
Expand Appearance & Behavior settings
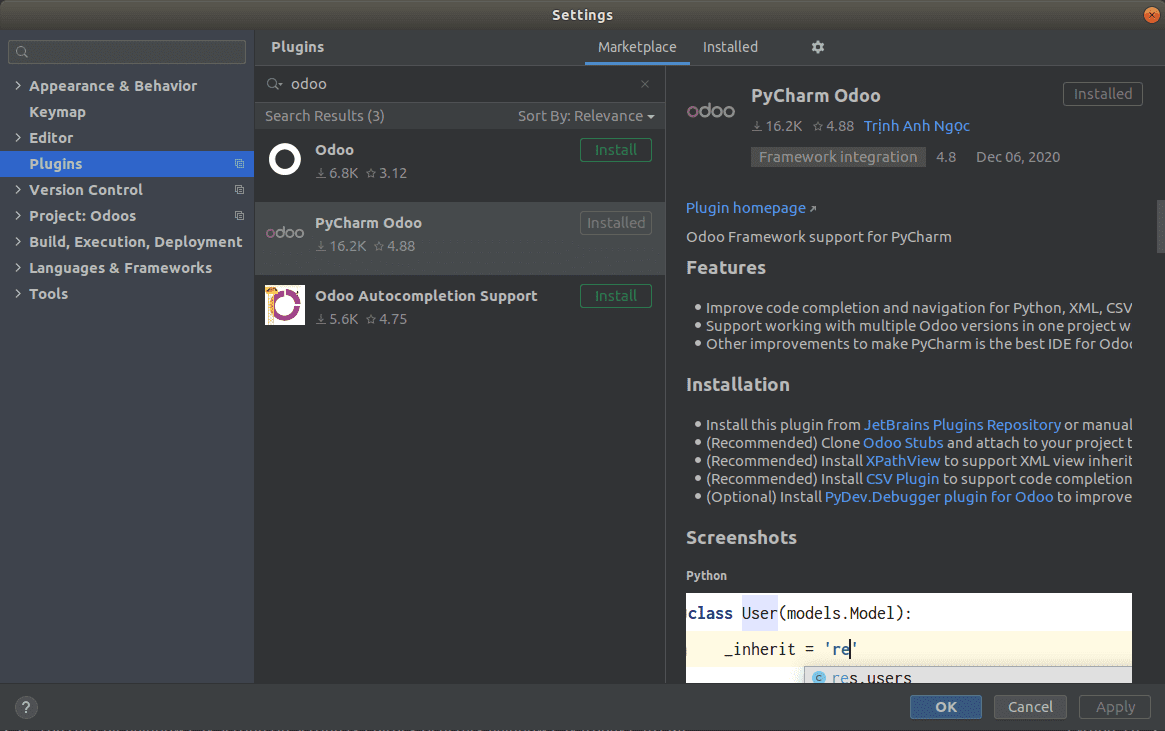[x=18, y=85]
